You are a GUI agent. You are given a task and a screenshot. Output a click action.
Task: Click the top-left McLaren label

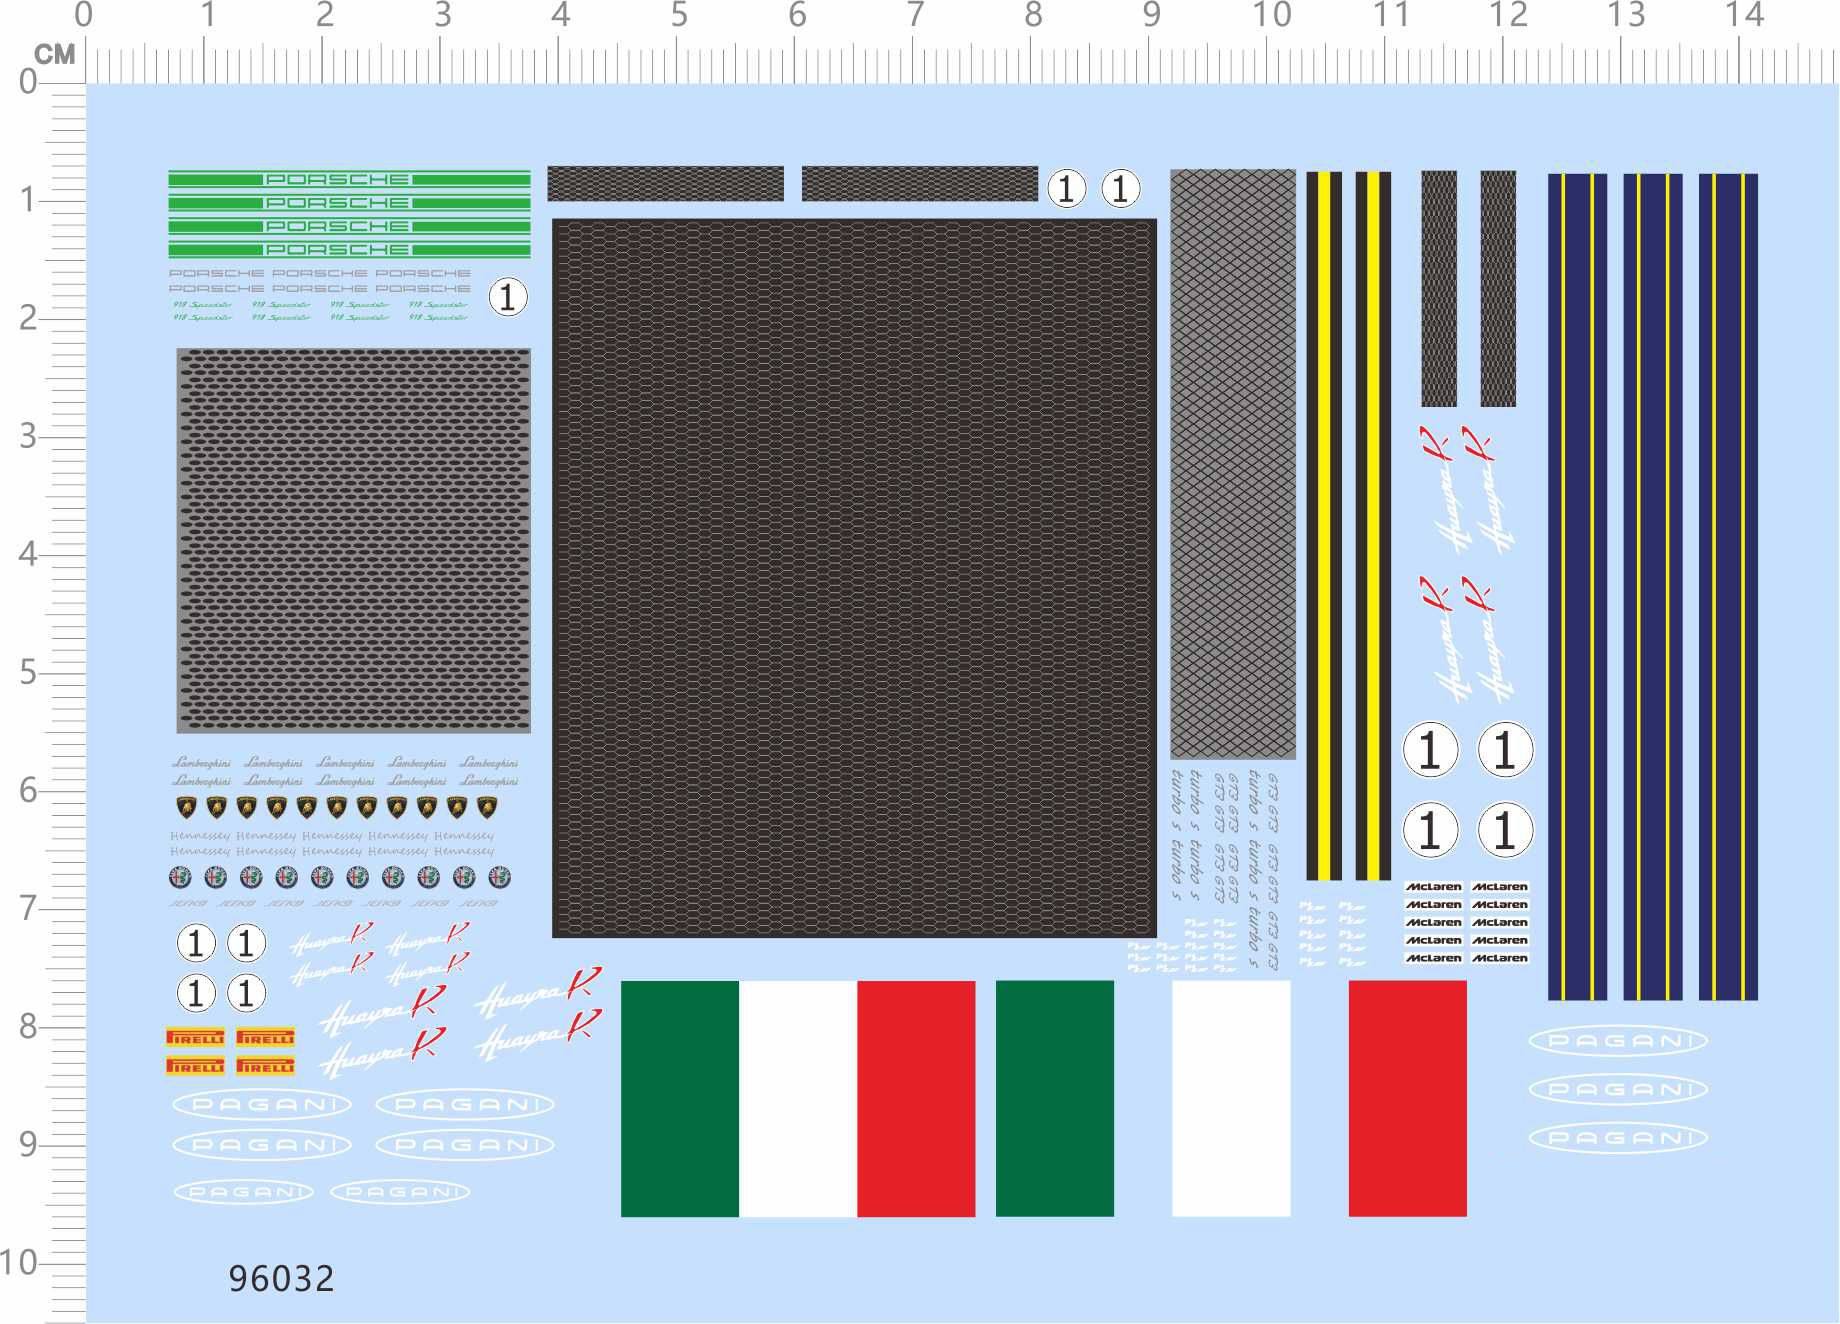click(x=1434, y=887)
